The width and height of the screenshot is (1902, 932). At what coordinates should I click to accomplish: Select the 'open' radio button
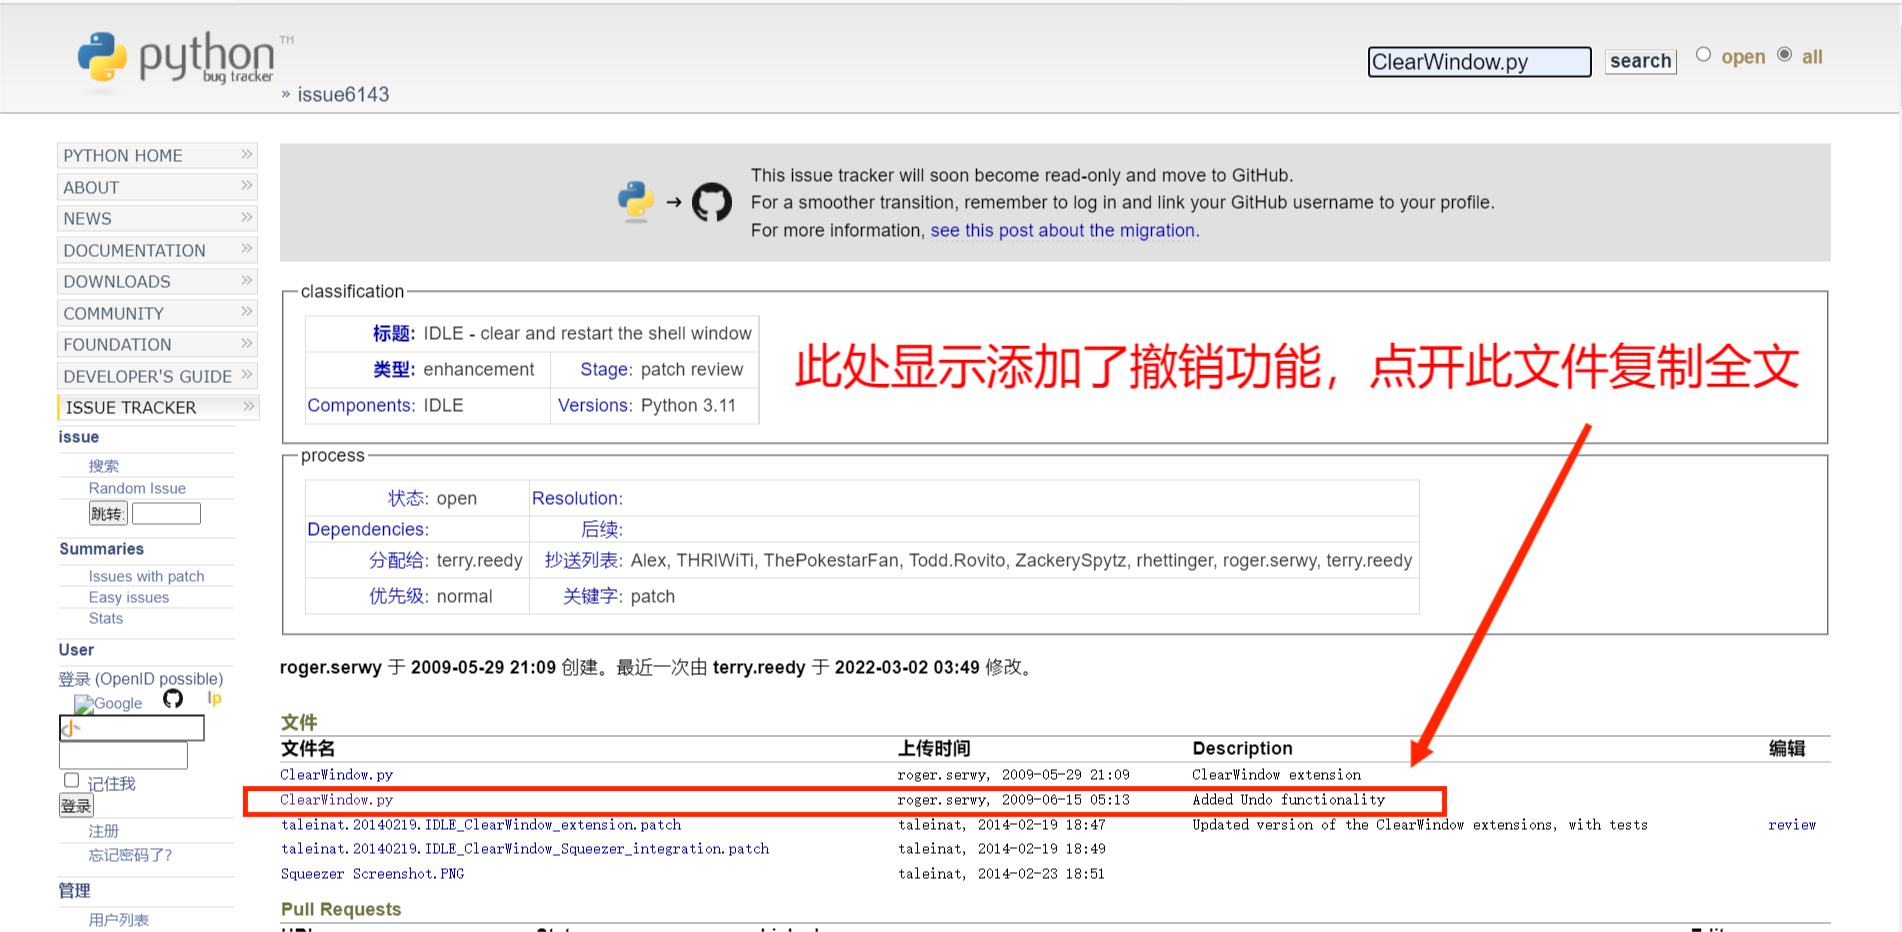tap(1703, 54)
